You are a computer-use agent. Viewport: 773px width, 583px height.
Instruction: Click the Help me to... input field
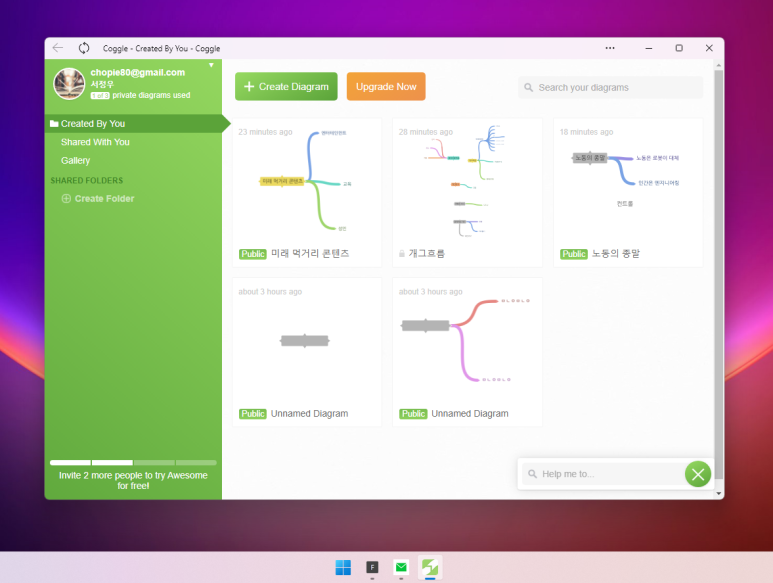pyautogui.click(x=604, y=474)
